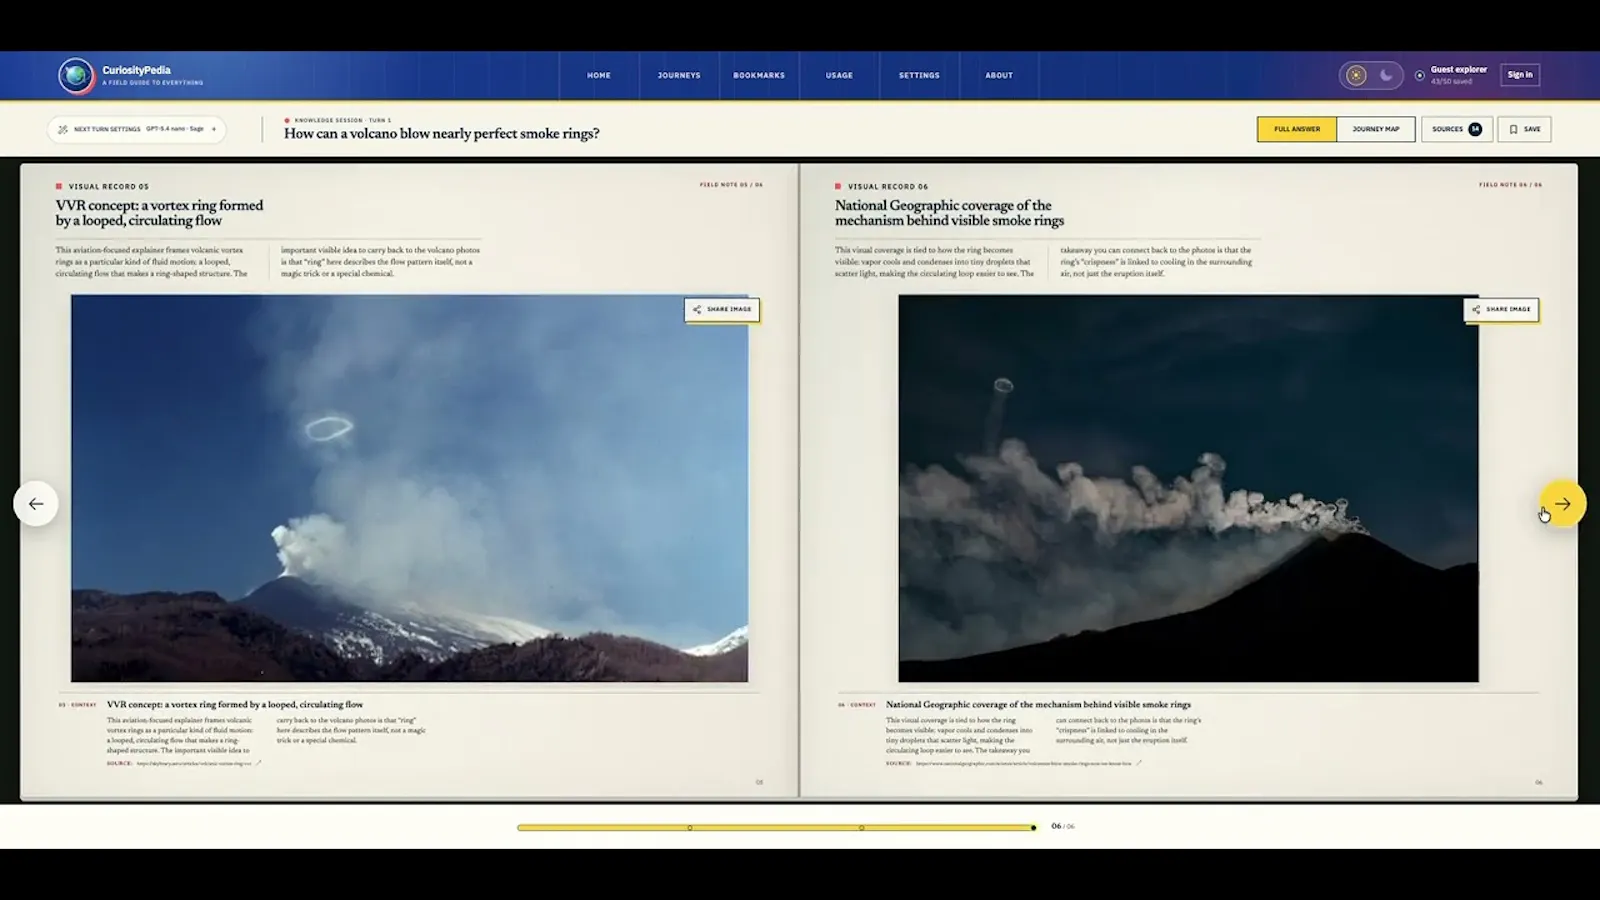Image resolution: width=1600 pixels, height=900 pixels.
Task: Click the '06 / 06' page counter
Action: [1063, 827]
